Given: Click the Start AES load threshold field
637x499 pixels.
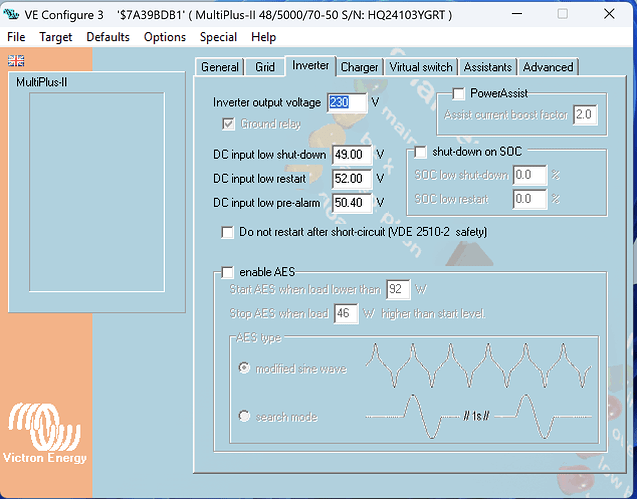Looking at the screenshot, I should (398, 289).
